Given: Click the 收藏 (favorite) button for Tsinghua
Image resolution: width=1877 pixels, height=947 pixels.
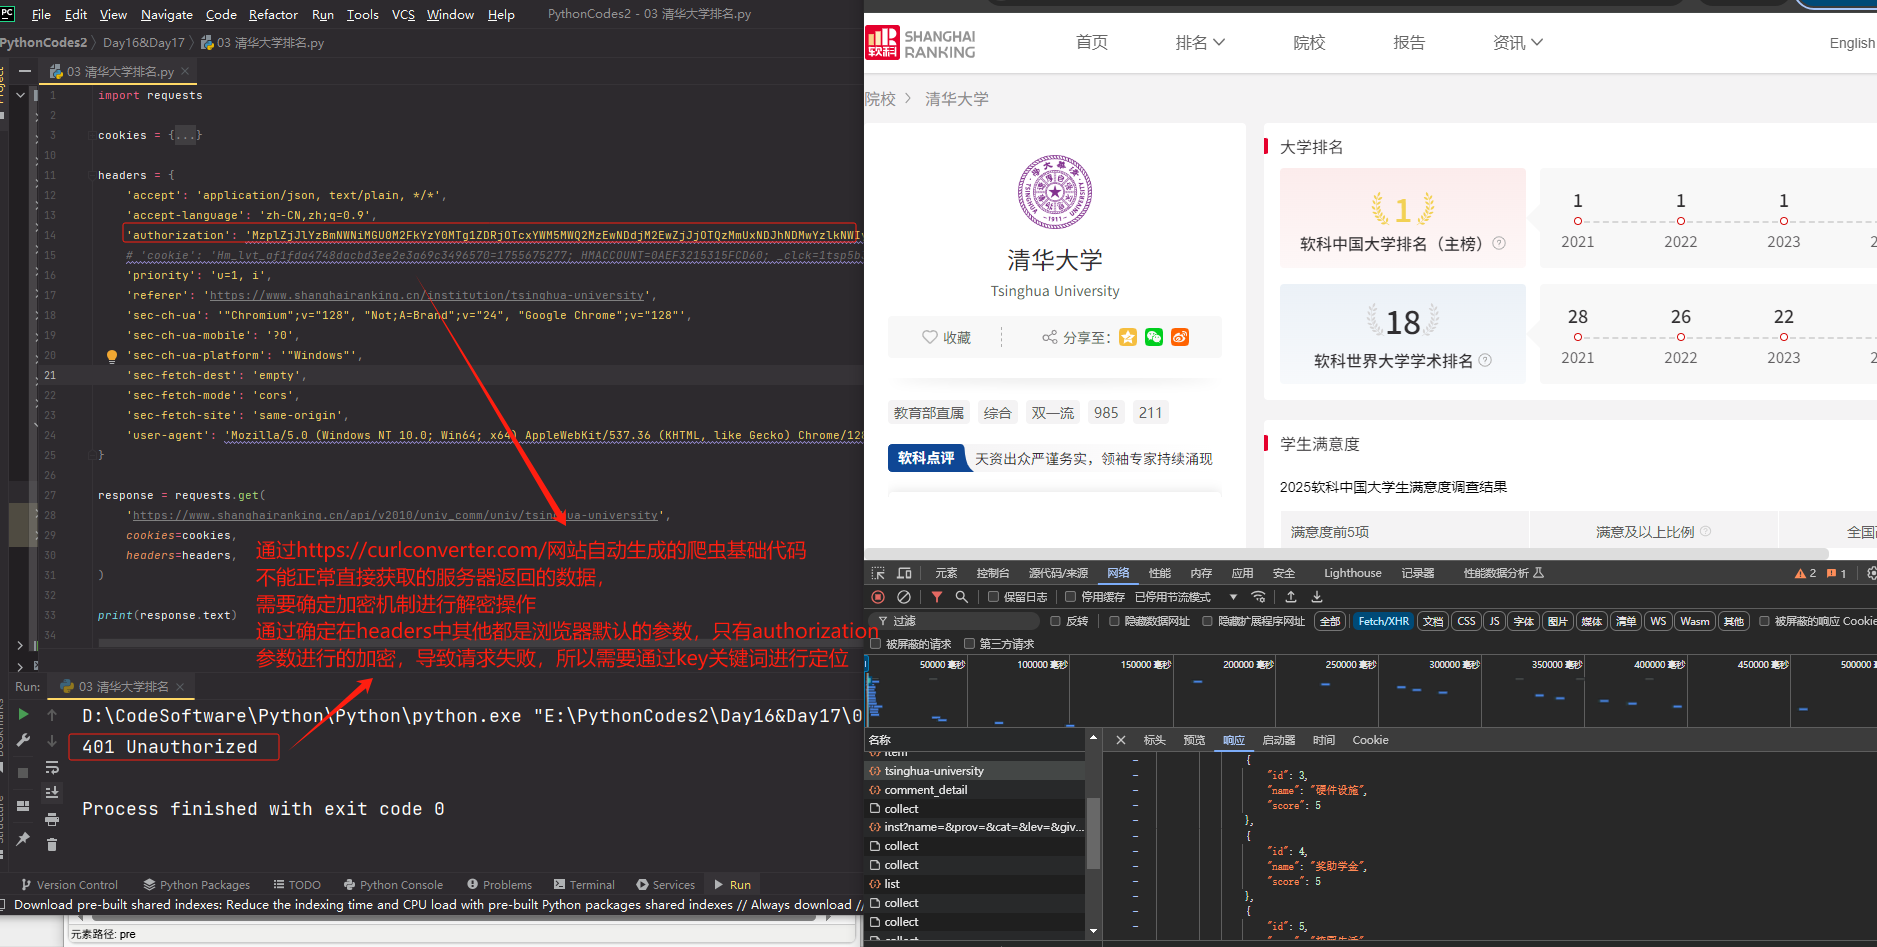Looking at the screenshot, I should pos(946,337).
